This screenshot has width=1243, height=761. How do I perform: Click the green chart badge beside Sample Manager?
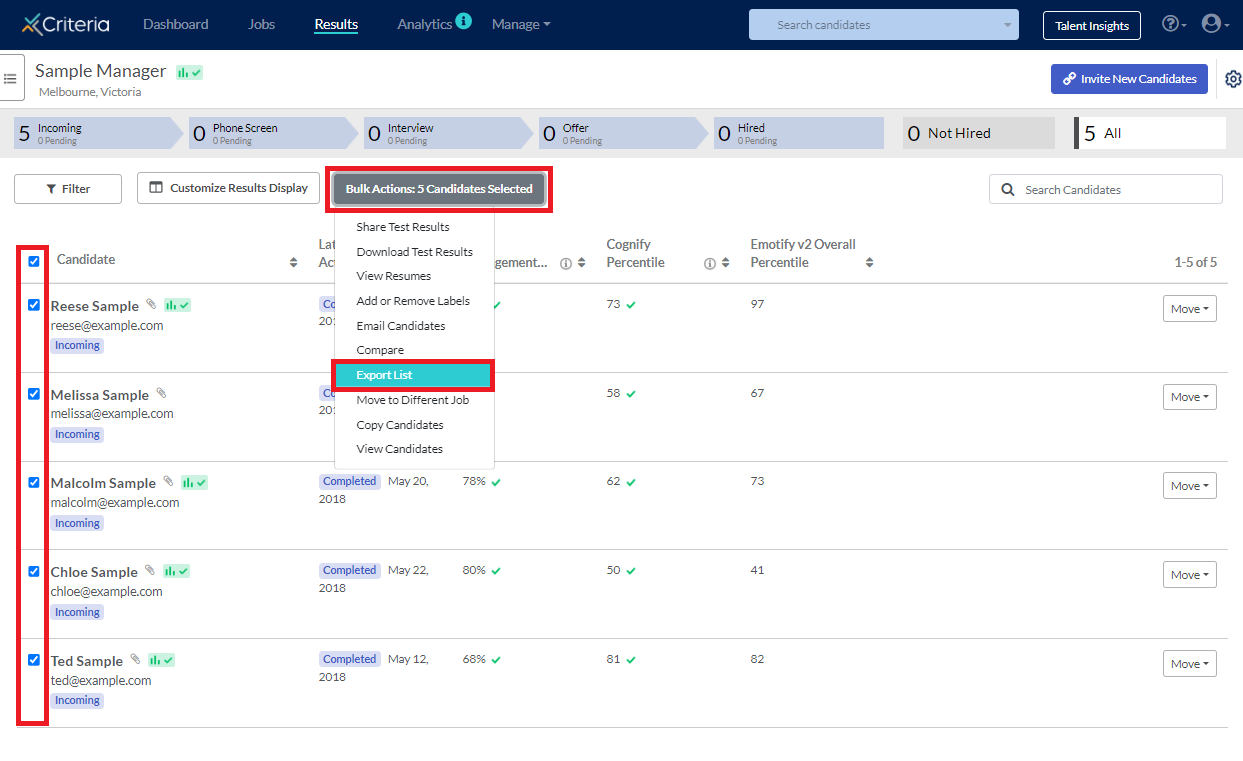pyautogui.click(x=189, y=72)
